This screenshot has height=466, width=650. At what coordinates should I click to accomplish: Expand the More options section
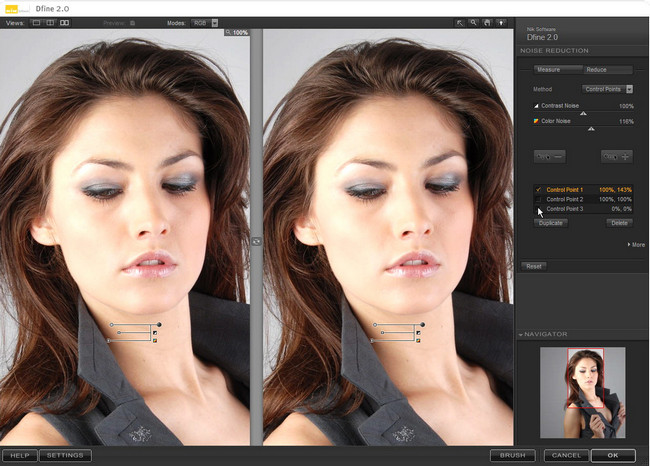pyautogui.click(x=635, y=244)
